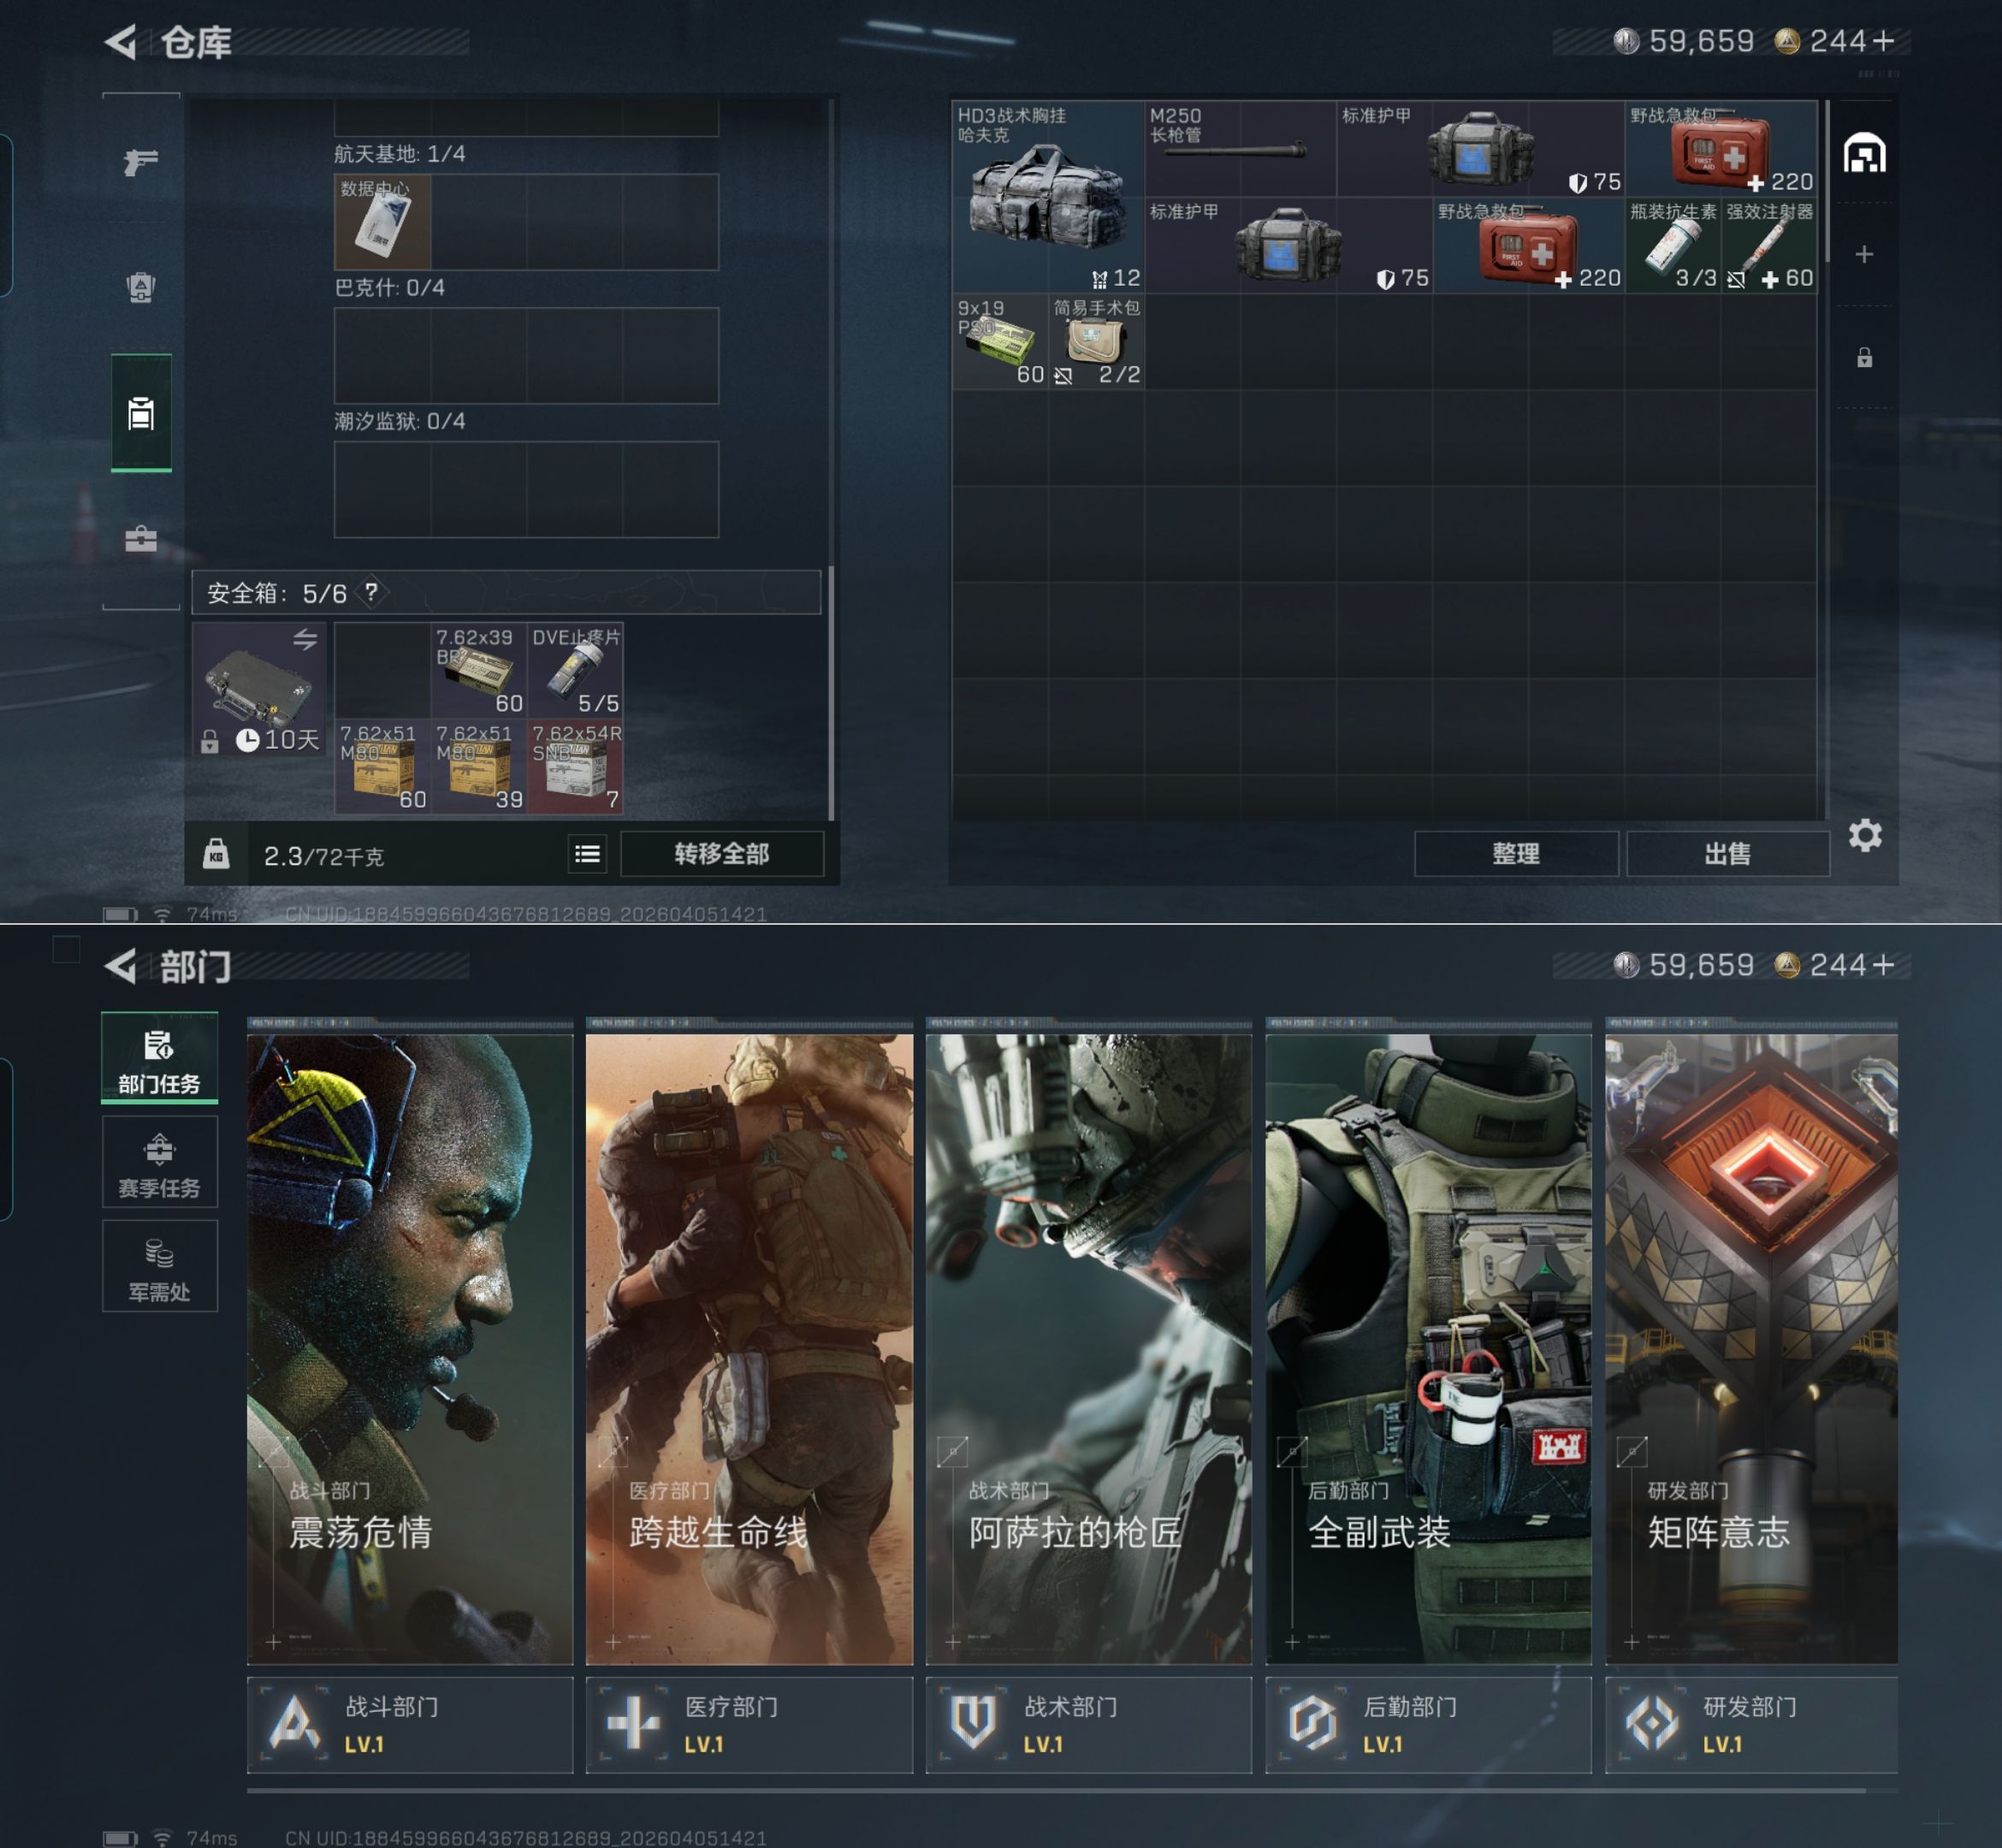This screenshot has height=1848, width=2002.
Task: Open the 军需处 quartermaster tab
Action: tap(159, 1268)
